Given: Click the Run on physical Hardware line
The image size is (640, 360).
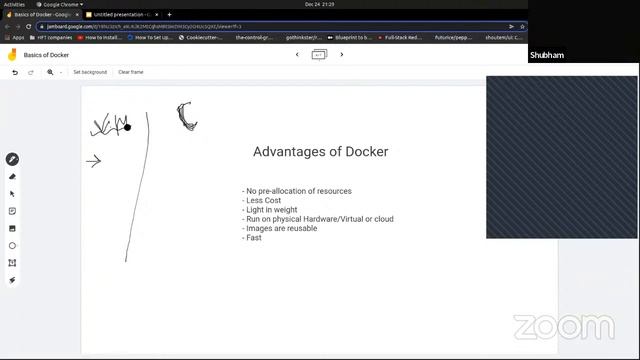Looking at the screenshot, I should pos(318,219).
